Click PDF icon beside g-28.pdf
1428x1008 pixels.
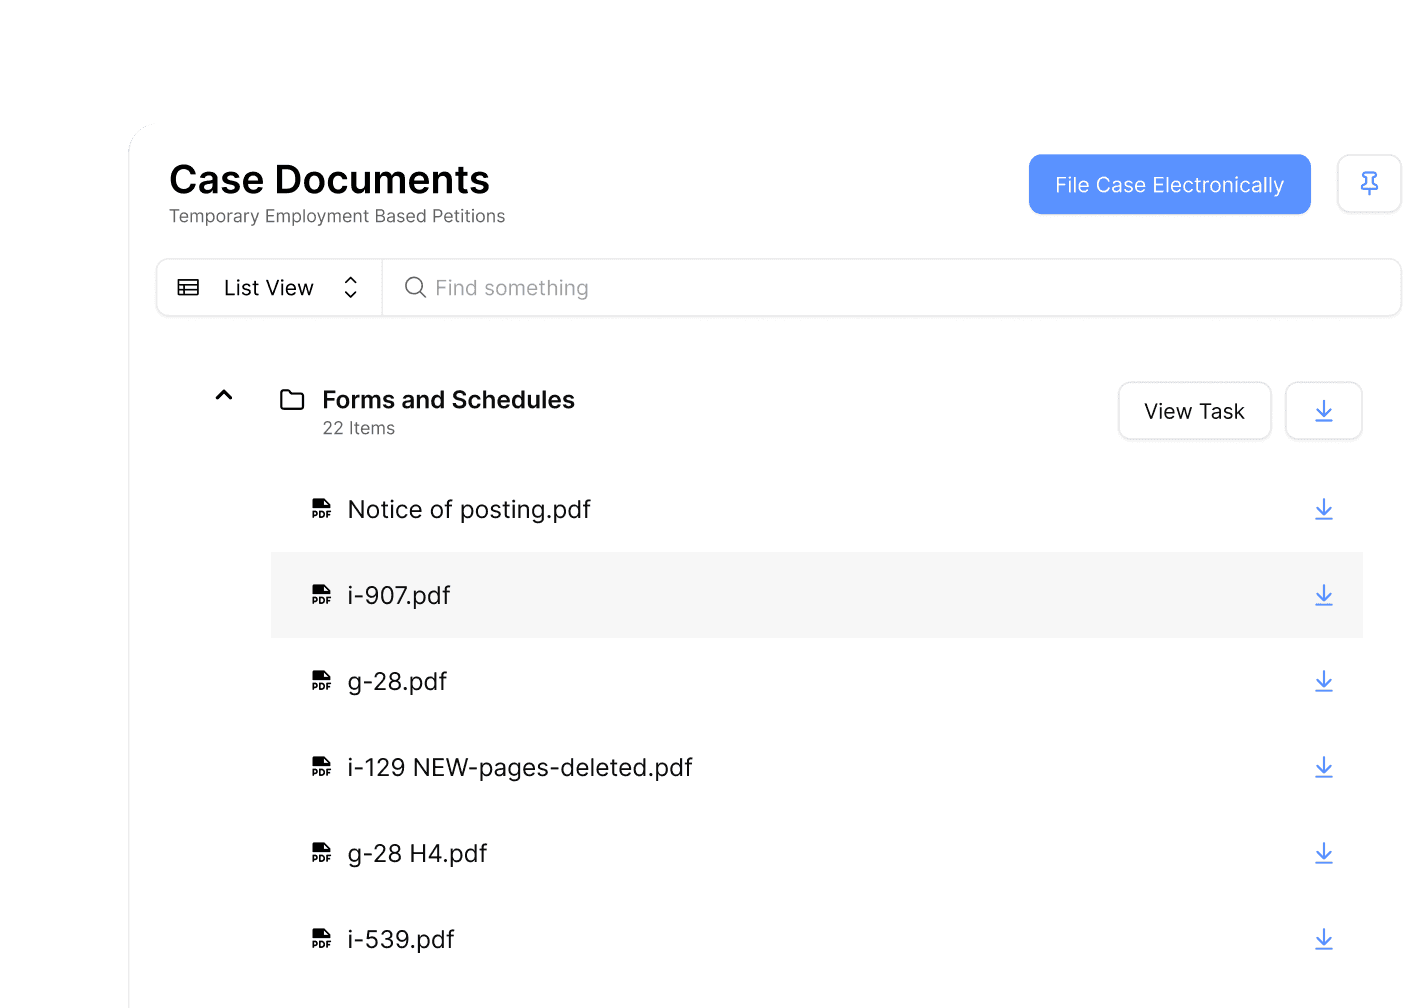(321, 681)
